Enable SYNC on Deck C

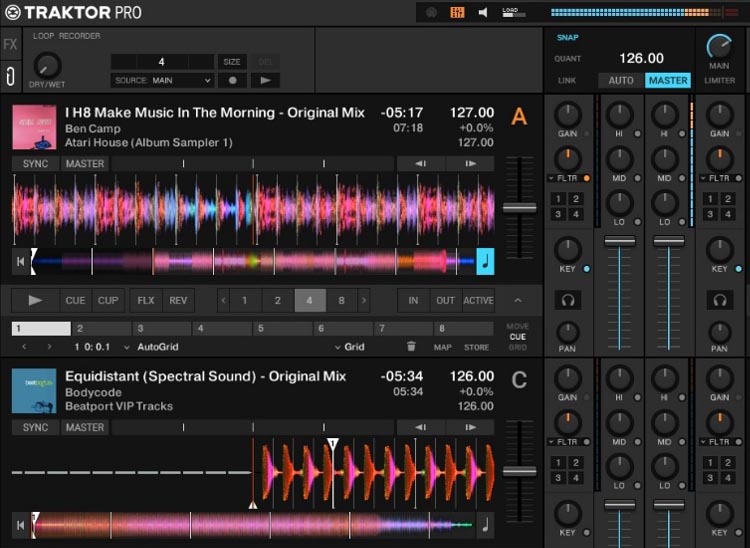pyautogui.click(x=35, y=427)
